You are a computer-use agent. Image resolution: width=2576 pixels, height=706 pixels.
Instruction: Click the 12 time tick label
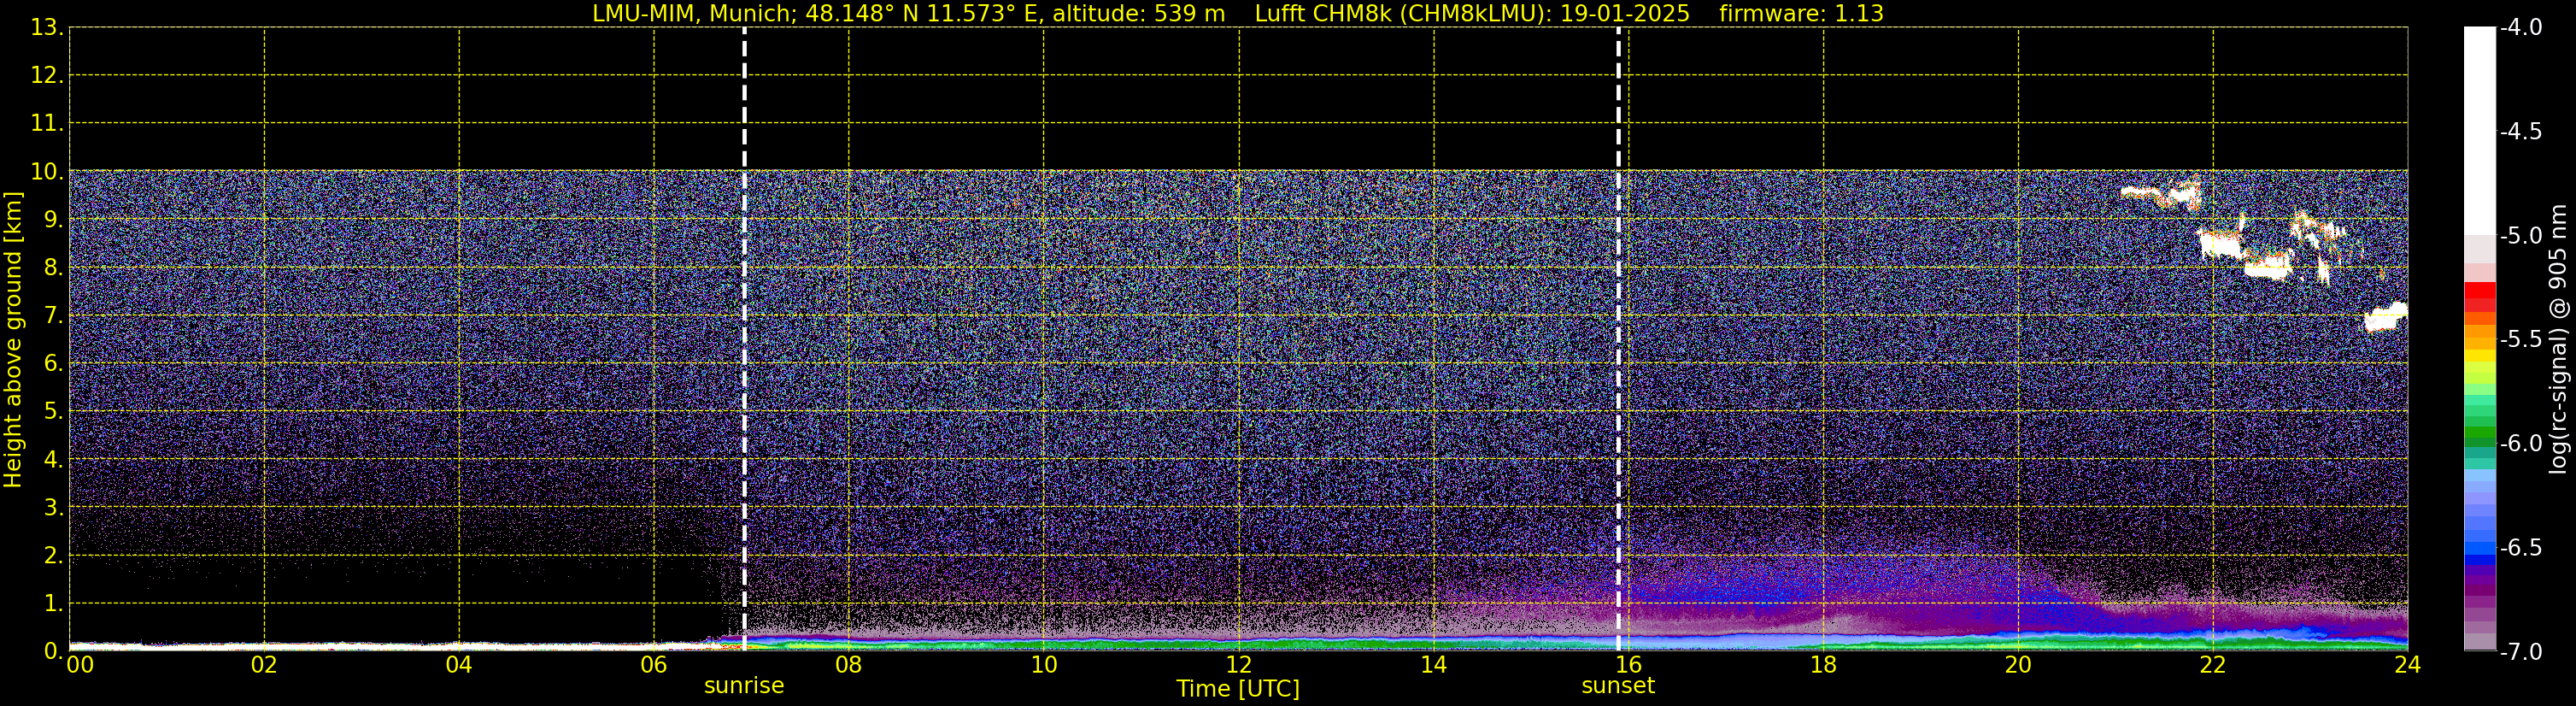click(1239, 665)
